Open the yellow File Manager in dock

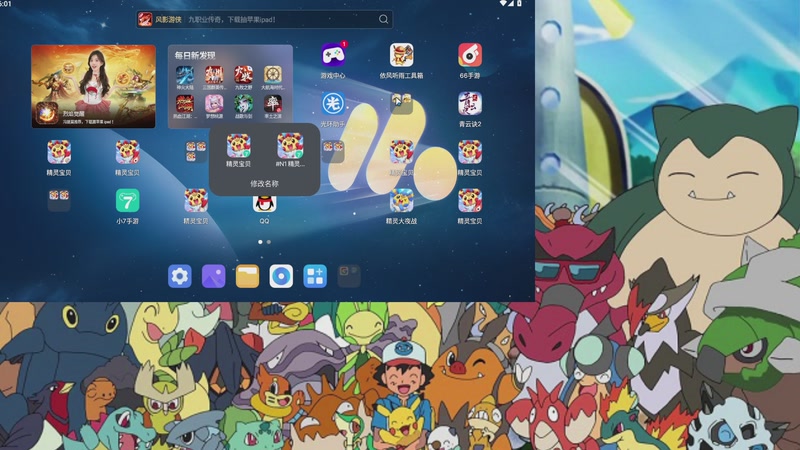click(247, 276)
